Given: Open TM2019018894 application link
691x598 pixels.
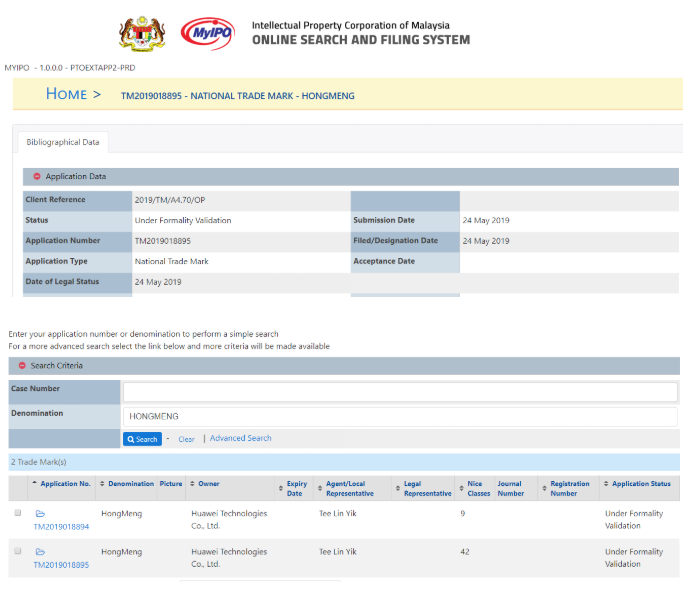Looking at the screenshot, I should pos(61,527).
